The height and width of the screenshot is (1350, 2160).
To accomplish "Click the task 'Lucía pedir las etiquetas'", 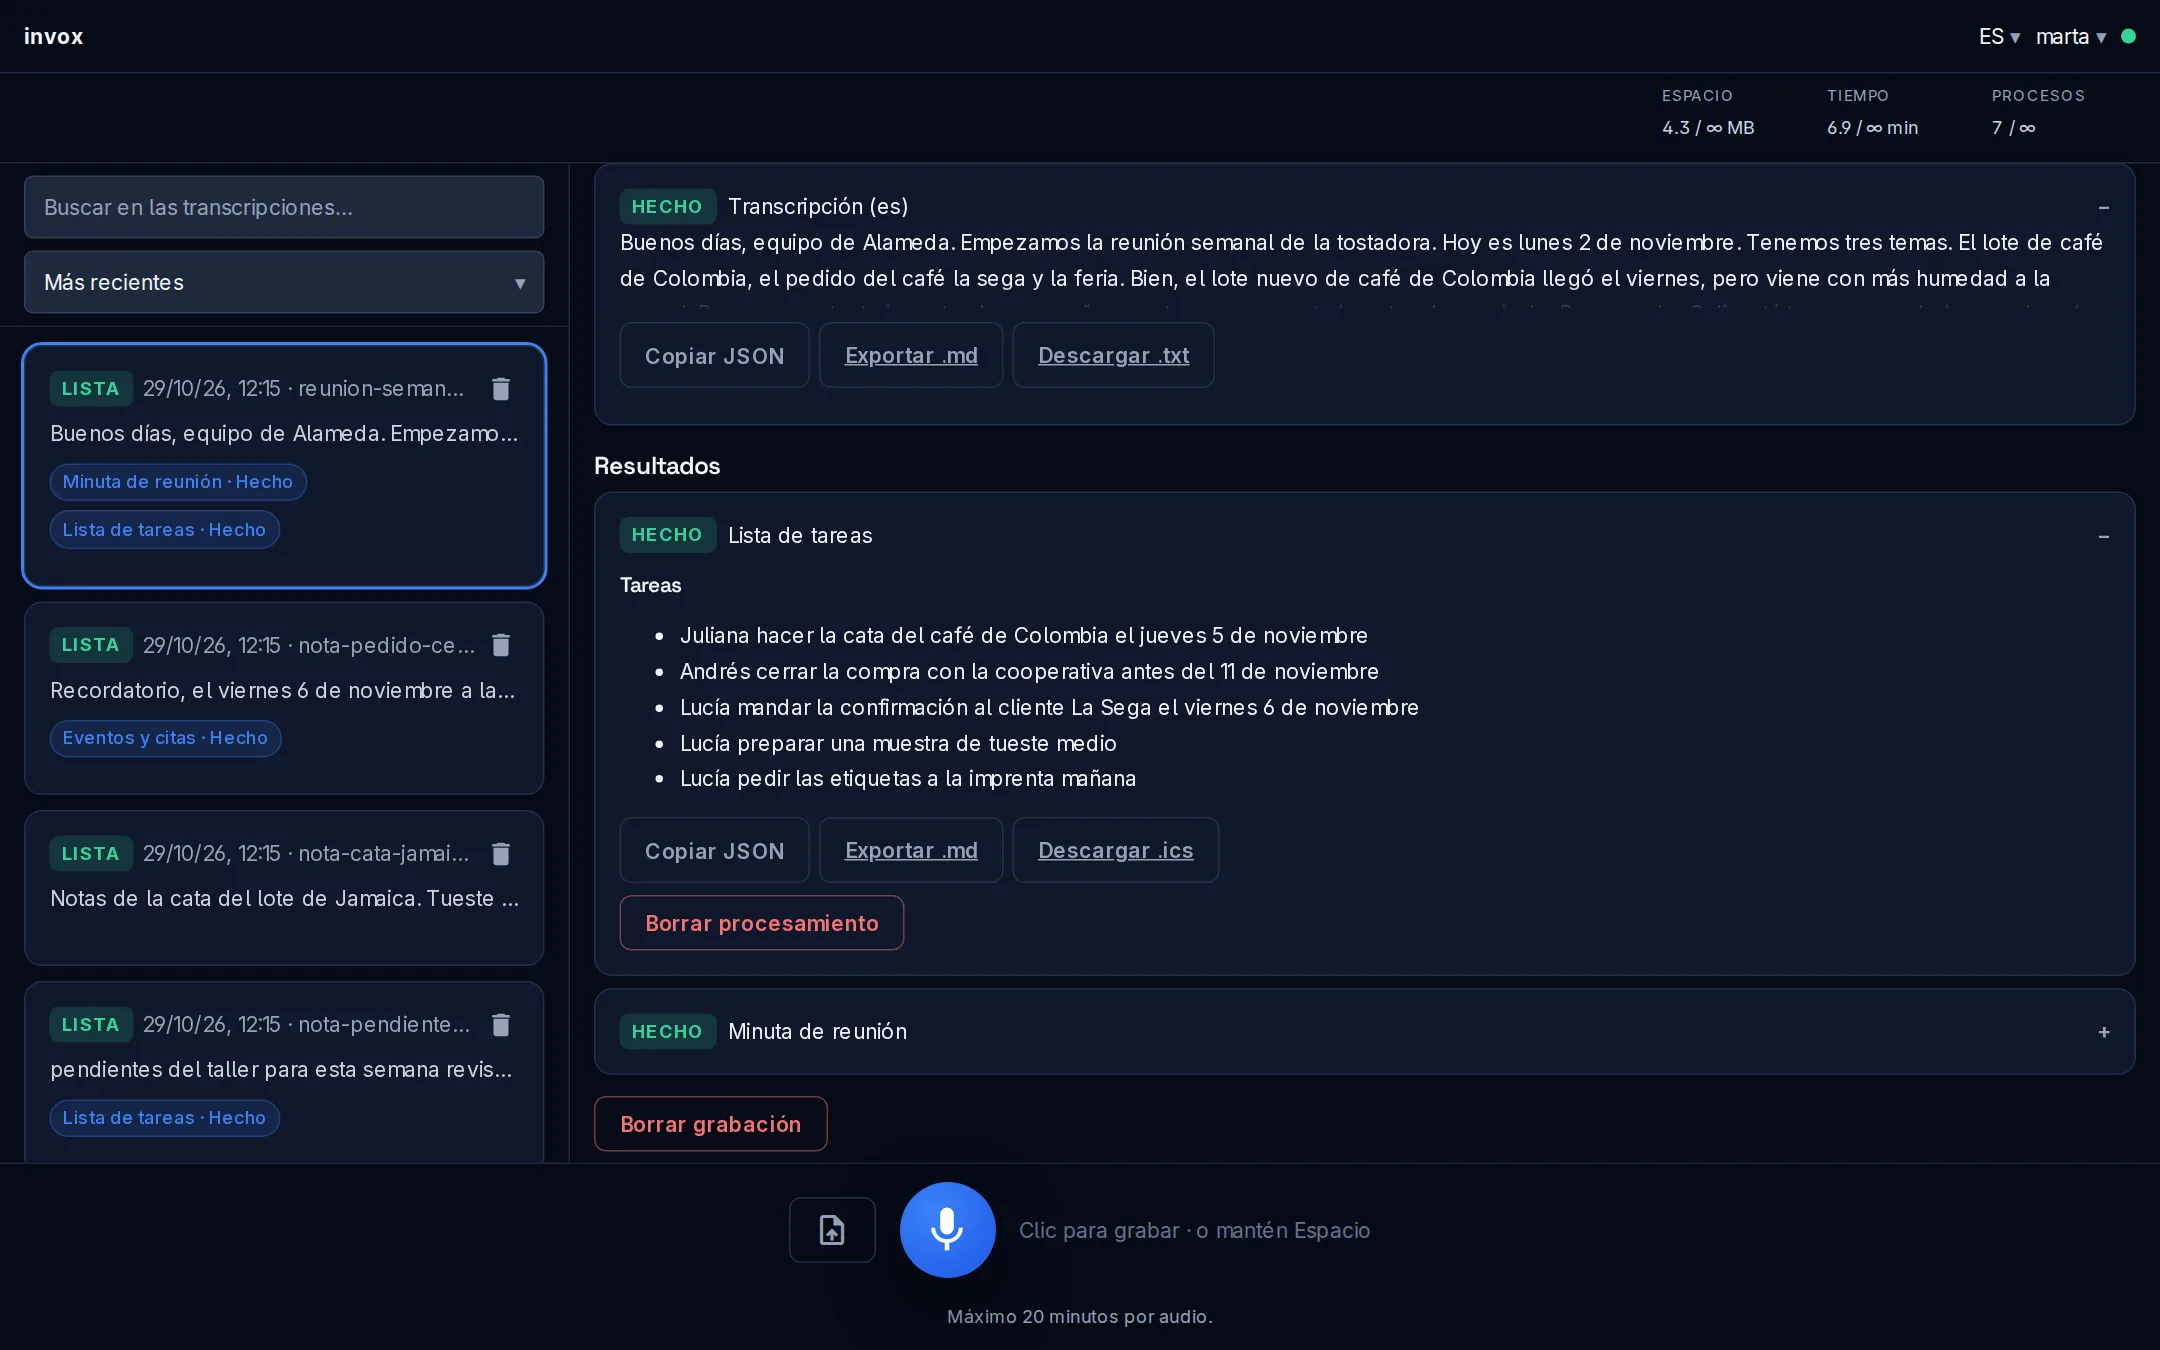I will pos(908,779).
